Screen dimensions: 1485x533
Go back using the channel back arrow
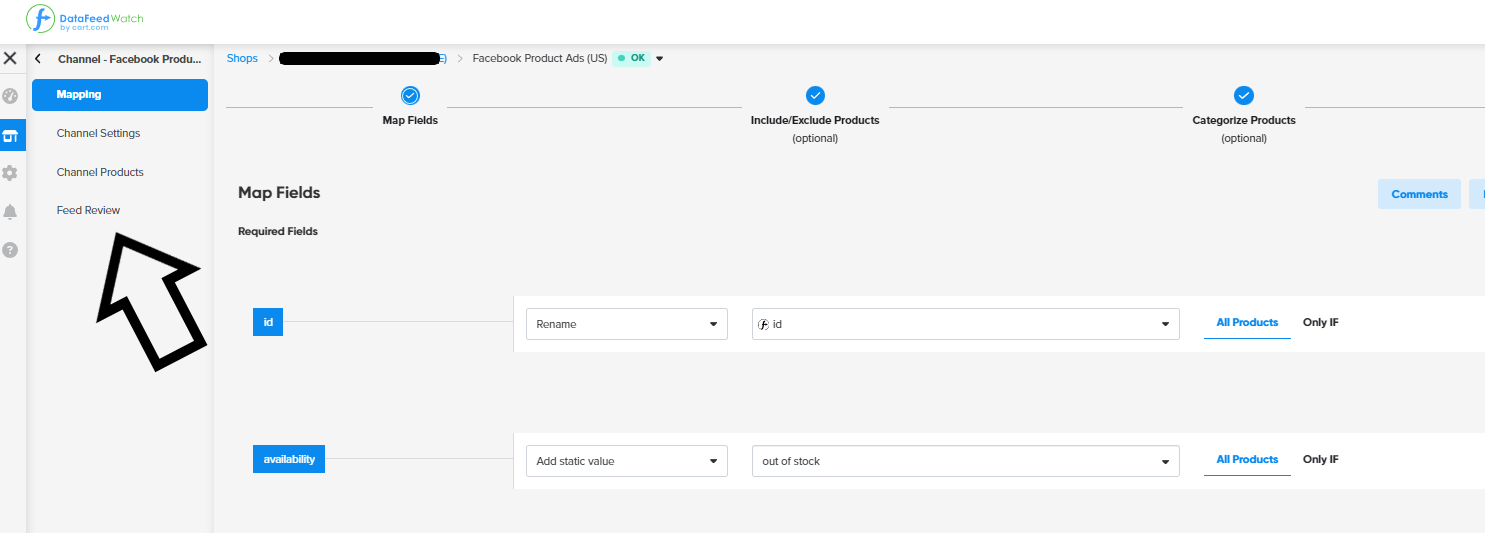(x=38, y=59)
